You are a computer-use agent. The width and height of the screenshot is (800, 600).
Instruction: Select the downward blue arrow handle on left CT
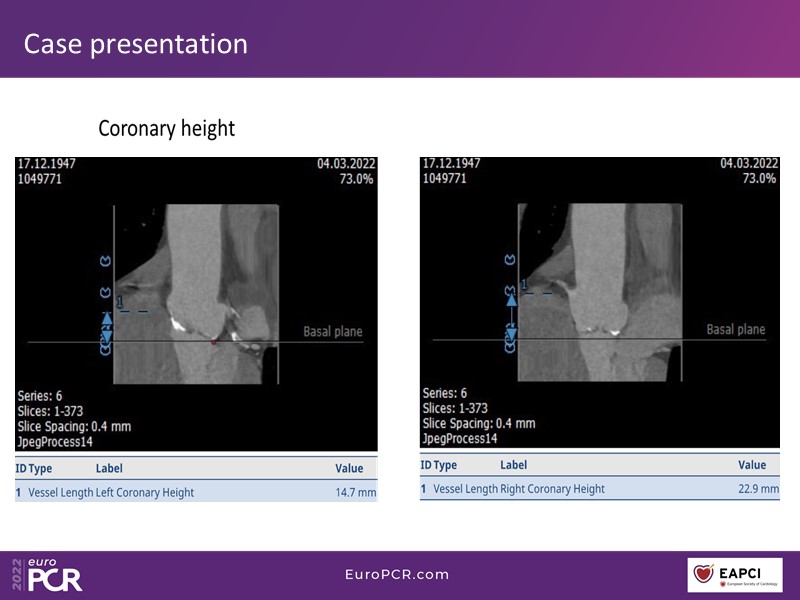coord(107,335)
